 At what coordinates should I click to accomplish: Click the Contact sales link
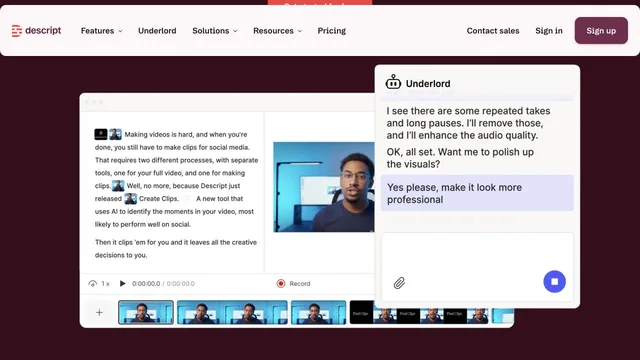[x=493, y=31]
